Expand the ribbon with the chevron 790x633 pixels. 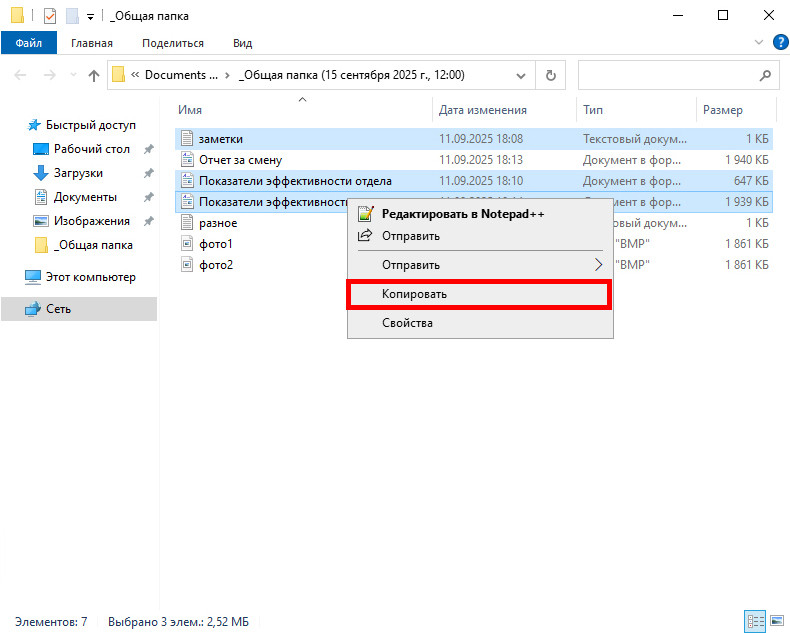coord(757,43)
